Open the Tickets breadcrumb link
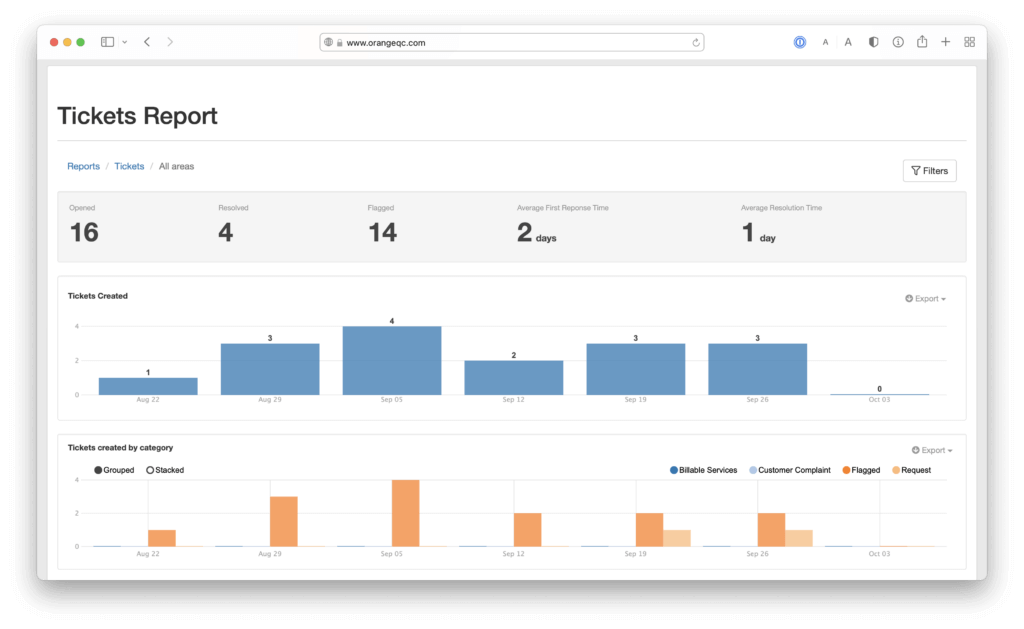Viewport: 1024px width, 629px height. (x=129, y=166)
